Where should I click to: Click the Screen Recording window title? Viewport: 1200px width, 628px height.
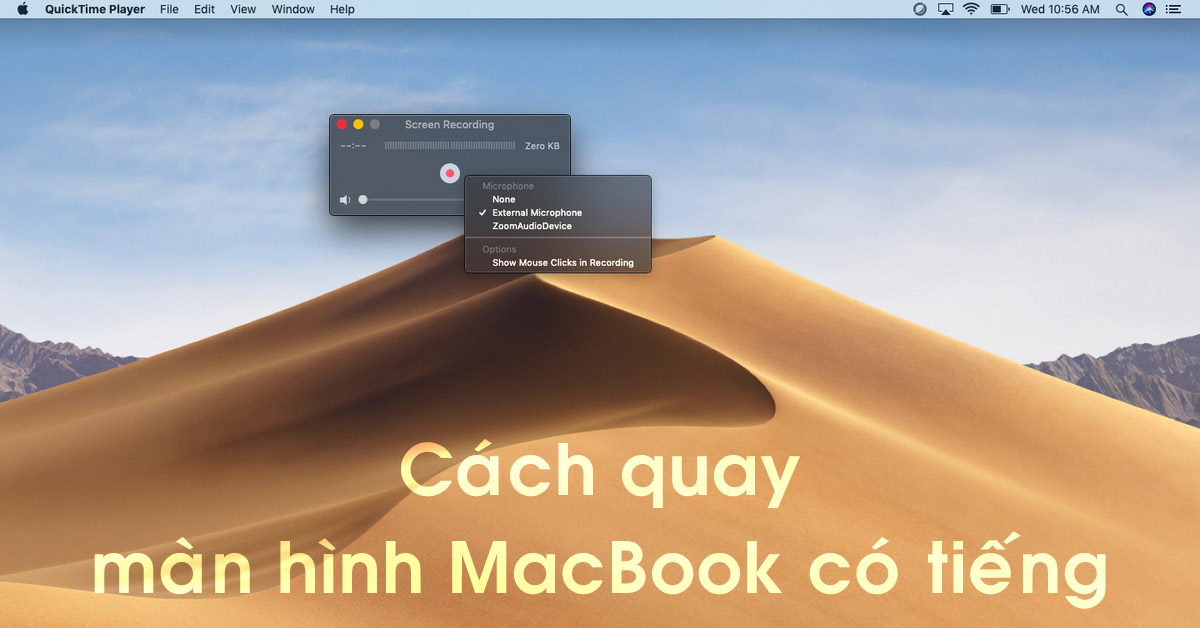(449, 125)
